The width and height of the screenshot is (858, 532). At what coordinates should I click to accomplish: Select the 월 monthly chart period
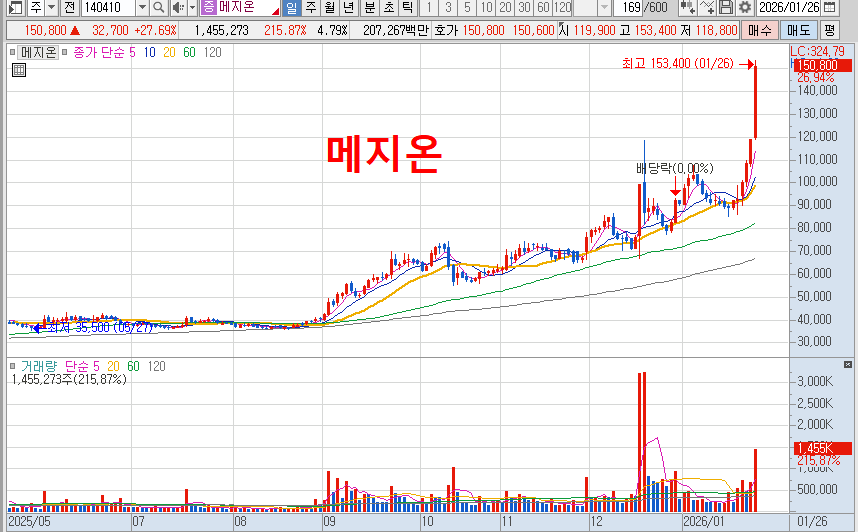tap(329, 8)
